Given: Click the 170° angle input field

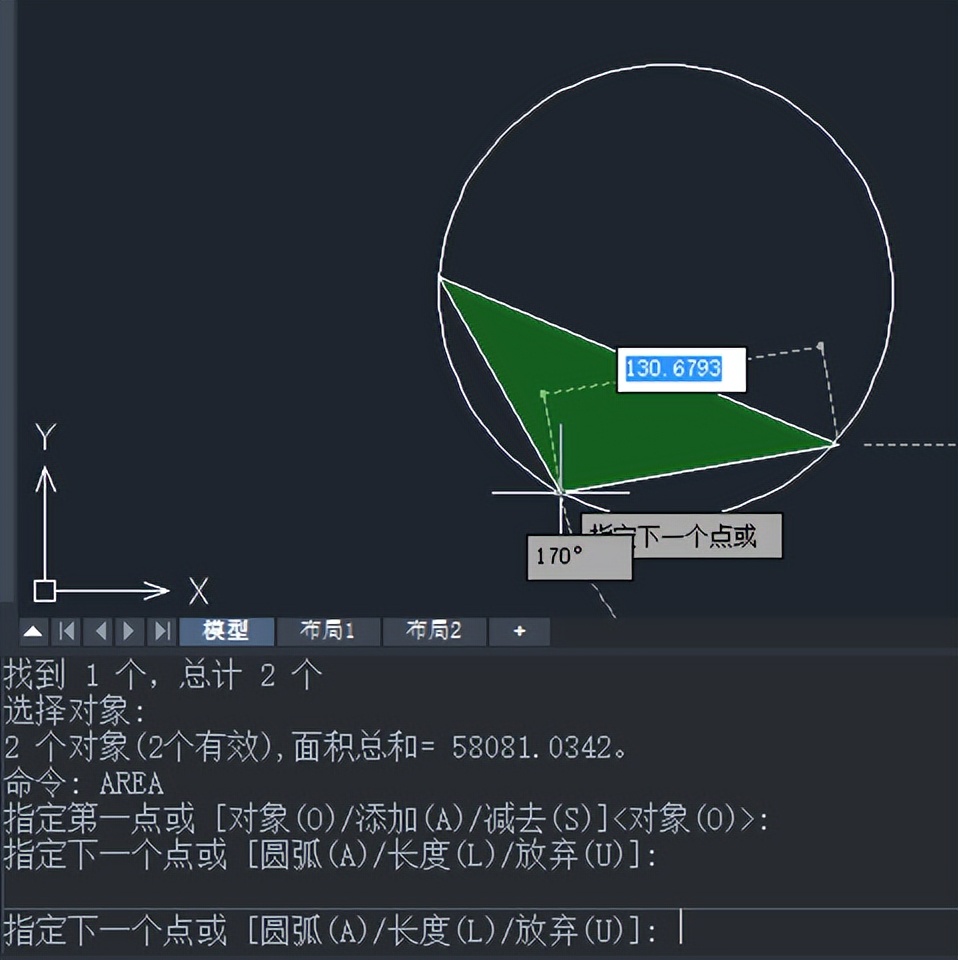Looking at the screenshot, I should point(578,558).
